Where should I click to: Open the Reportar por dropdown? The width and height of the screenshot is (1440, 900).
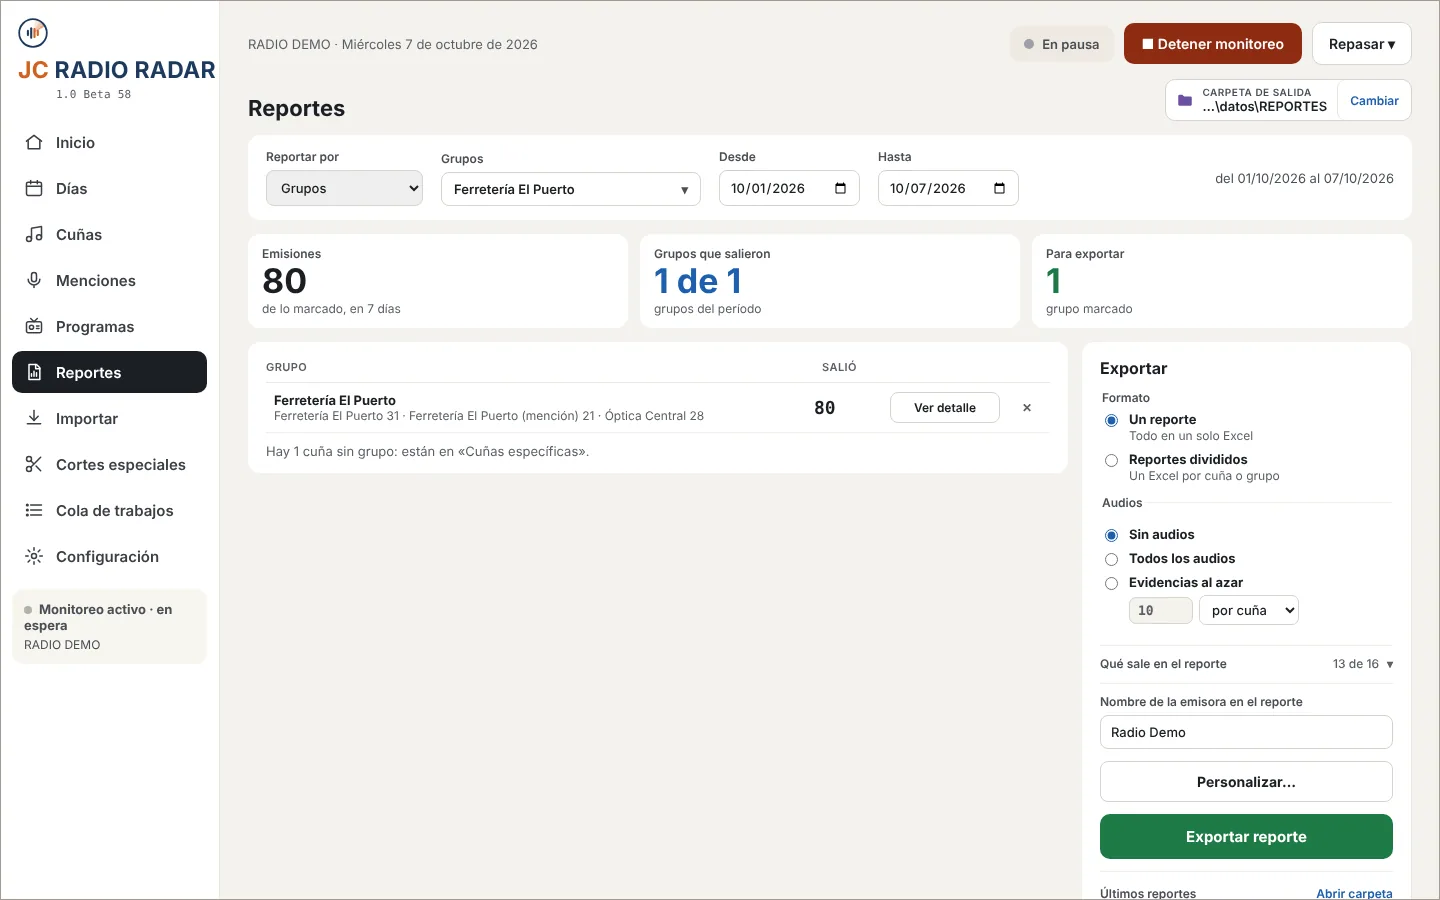point(344,189)
